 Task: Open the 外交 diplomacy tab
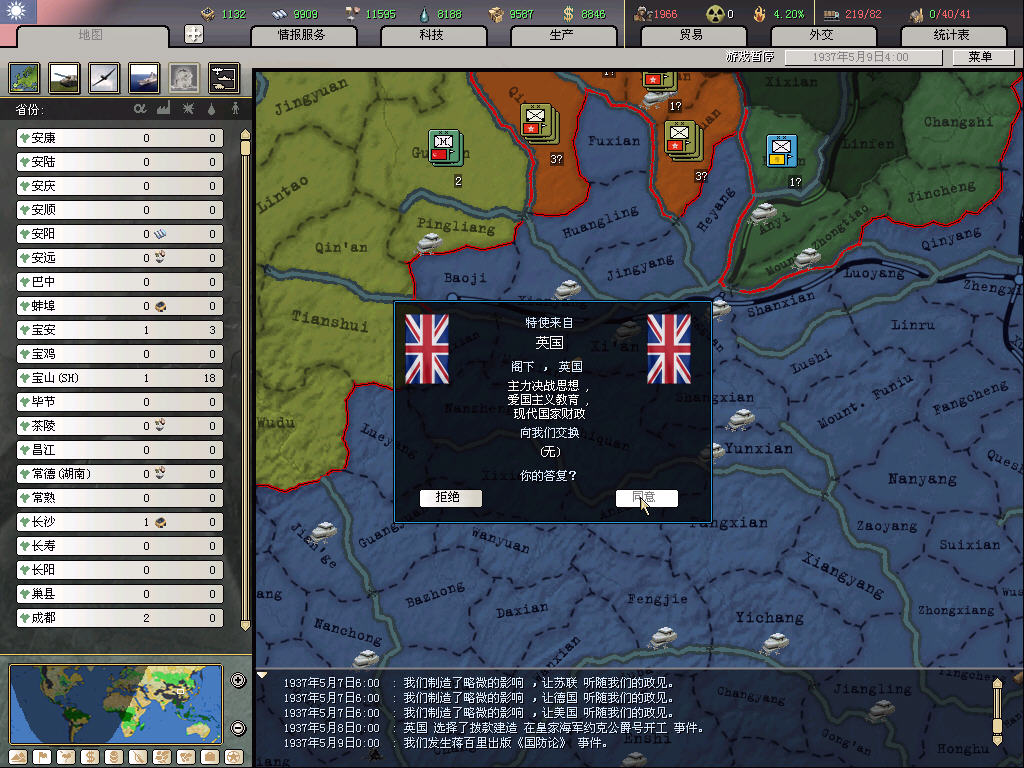pyautogui.click(x=822, y=35)
